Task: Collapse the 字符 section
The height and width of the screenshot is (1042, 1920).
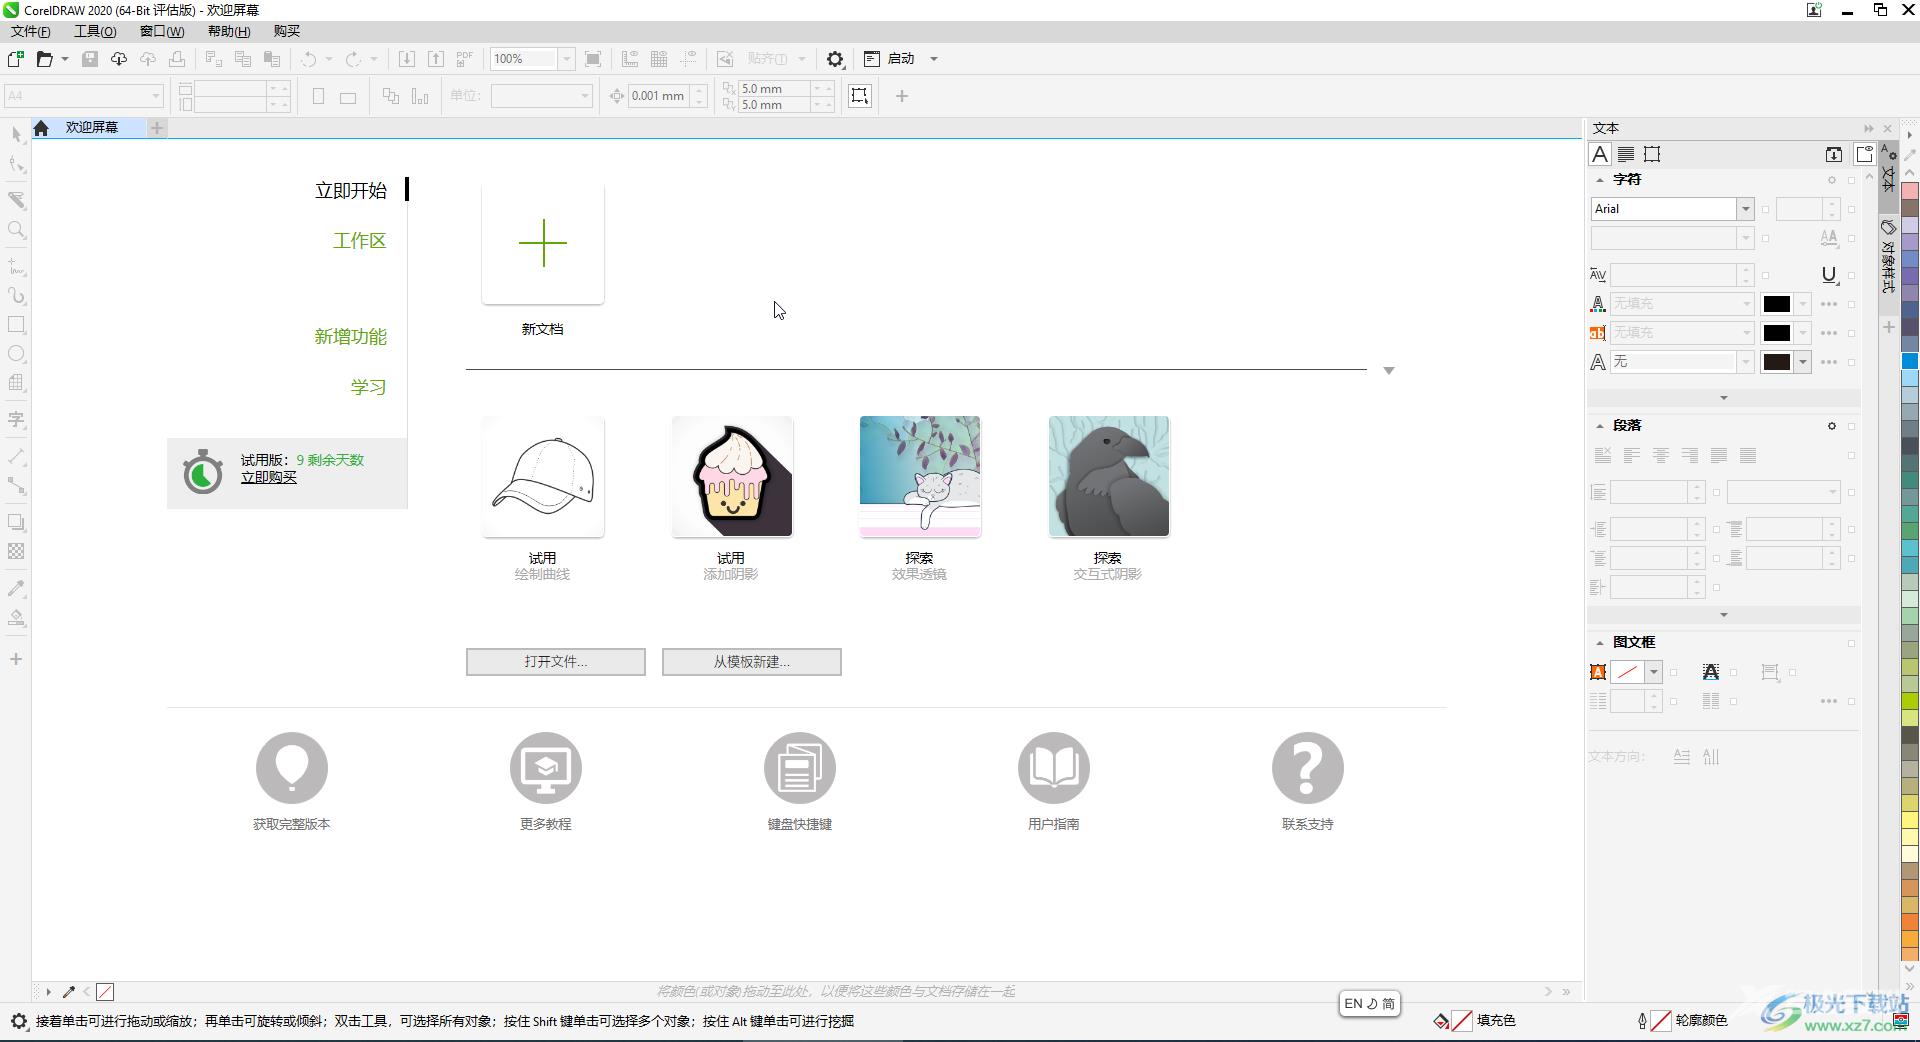Action: coord(1599,180)
